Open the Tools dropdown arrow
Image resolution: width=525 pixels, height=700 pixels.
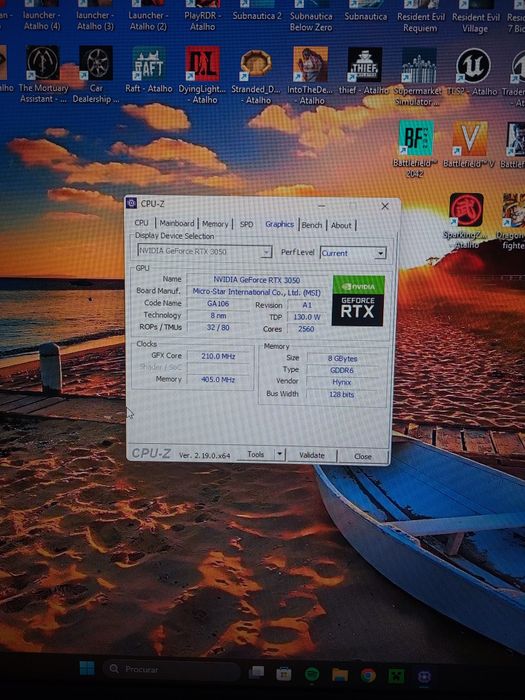(279, 454)
